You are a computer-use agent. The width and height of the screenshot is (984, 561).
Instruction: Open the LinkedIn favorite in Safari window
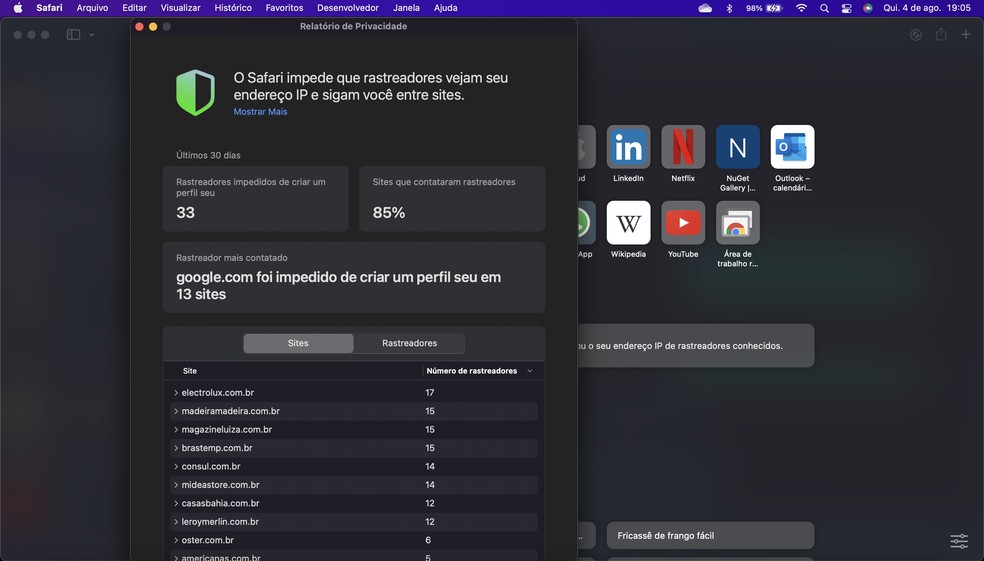(628, 147)
